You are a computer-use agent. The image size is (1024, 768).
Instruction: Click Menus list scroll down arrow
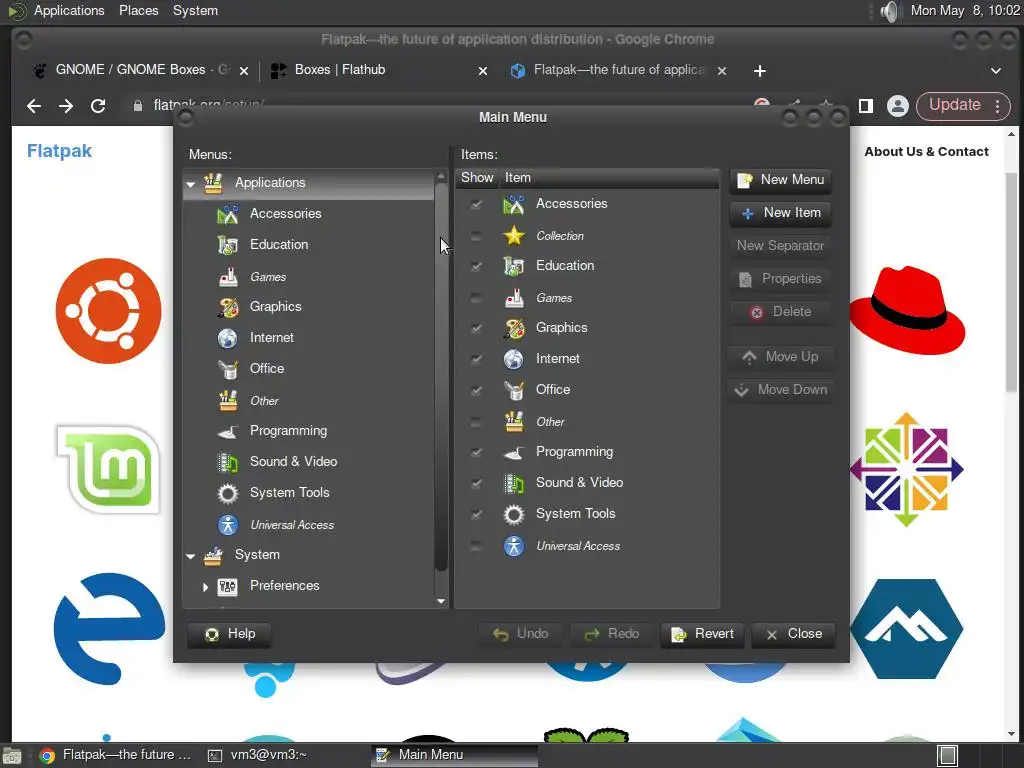pyautogui.click(x=441, y=601)
